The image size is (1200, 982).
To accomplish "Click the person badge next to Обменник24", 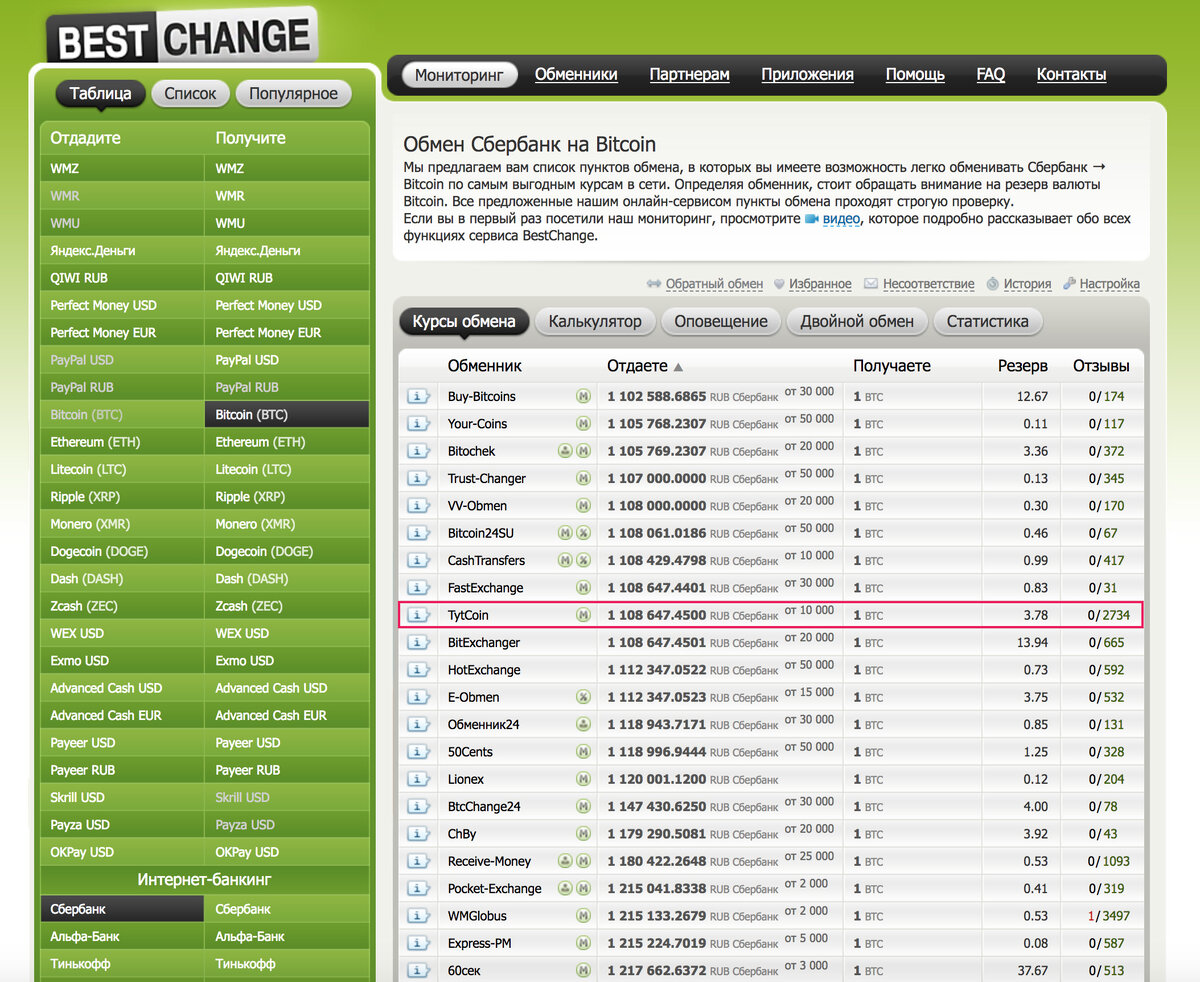I will coord(583,724).
